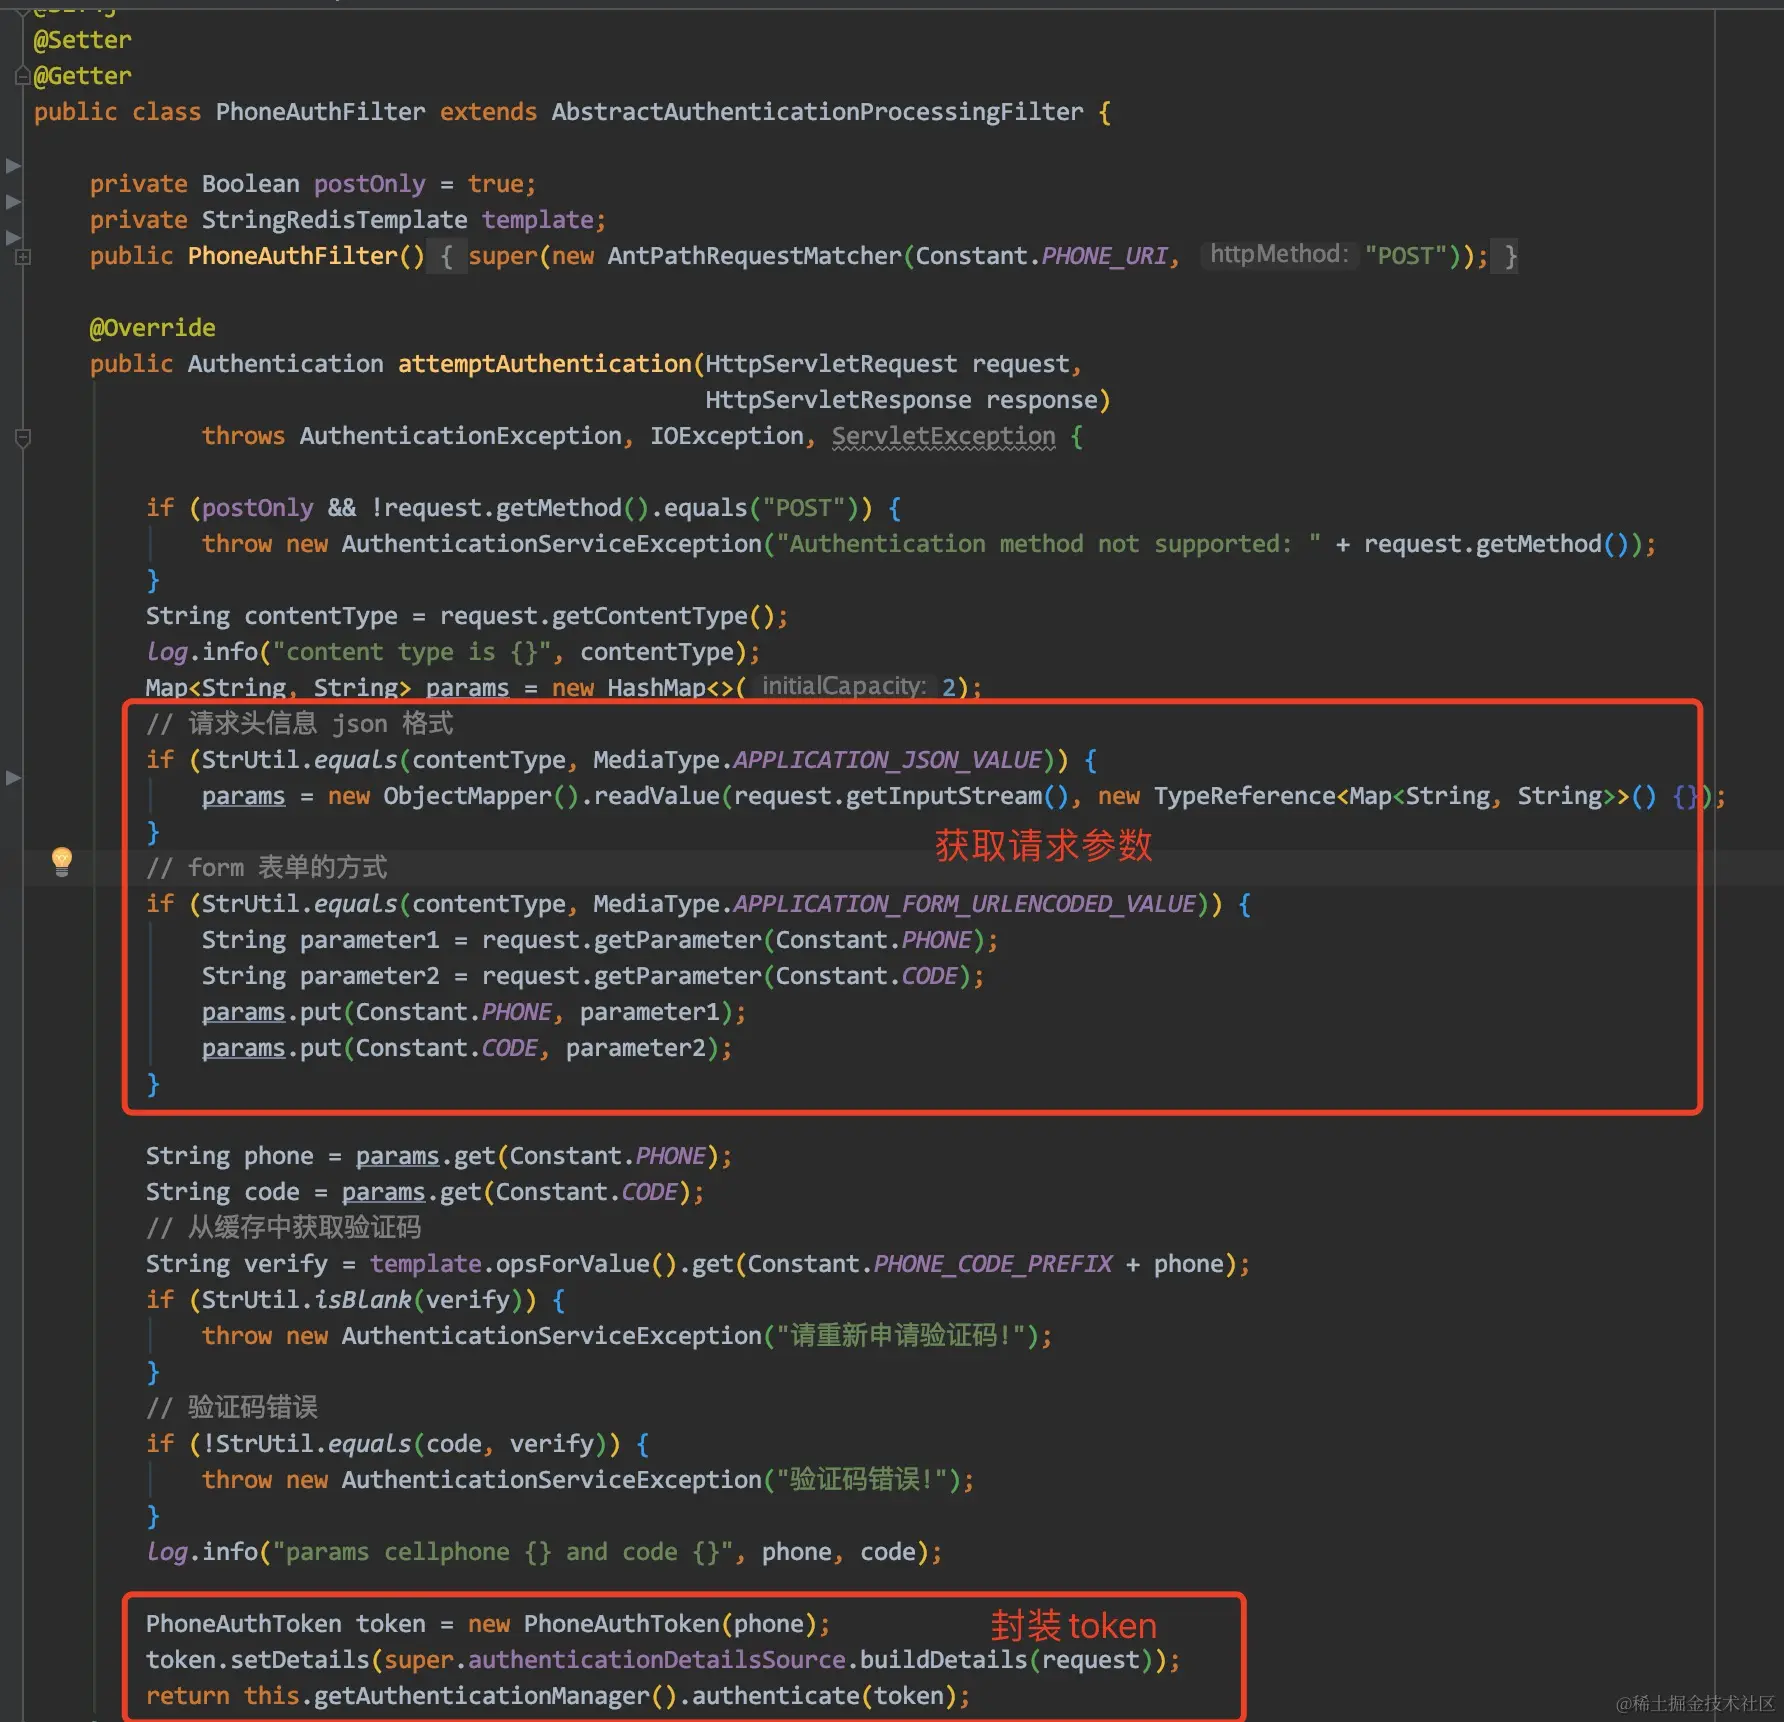Click the gutter arrow beside the postOnly field

tap(13, 165)
